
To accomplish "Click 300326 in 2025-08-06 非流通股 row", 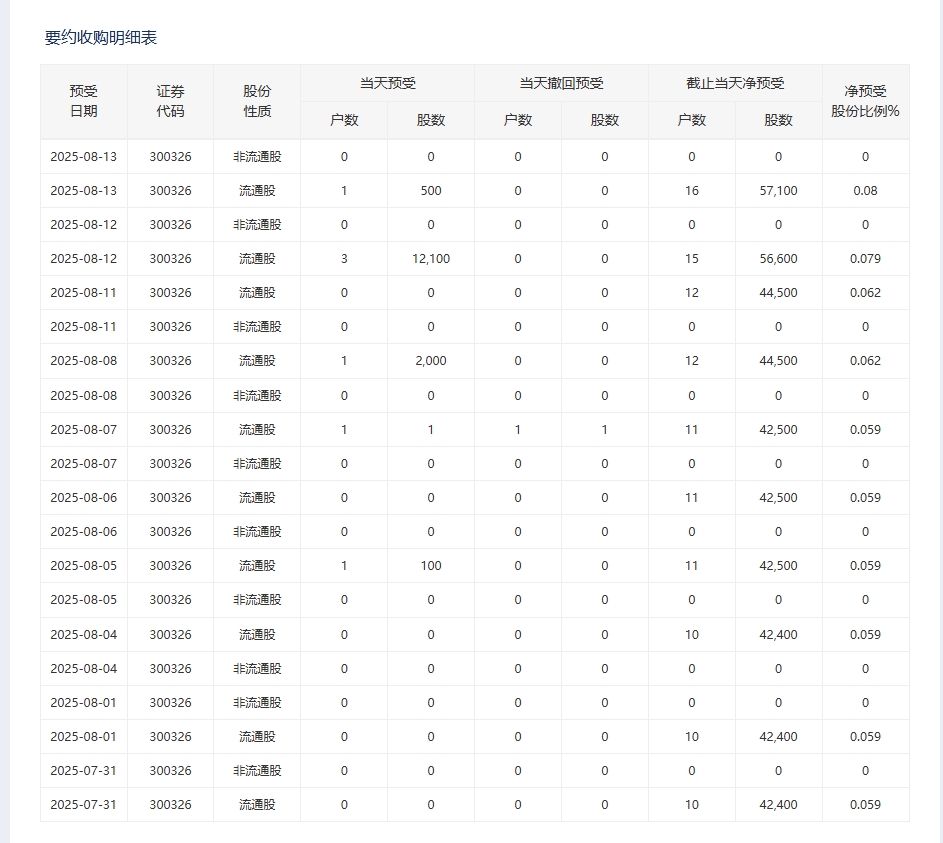I will point(170,532).
